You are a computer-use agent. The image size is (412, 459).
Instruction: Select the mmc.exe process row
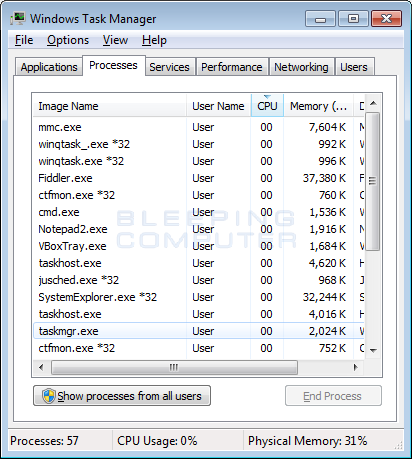coord(199,127)
